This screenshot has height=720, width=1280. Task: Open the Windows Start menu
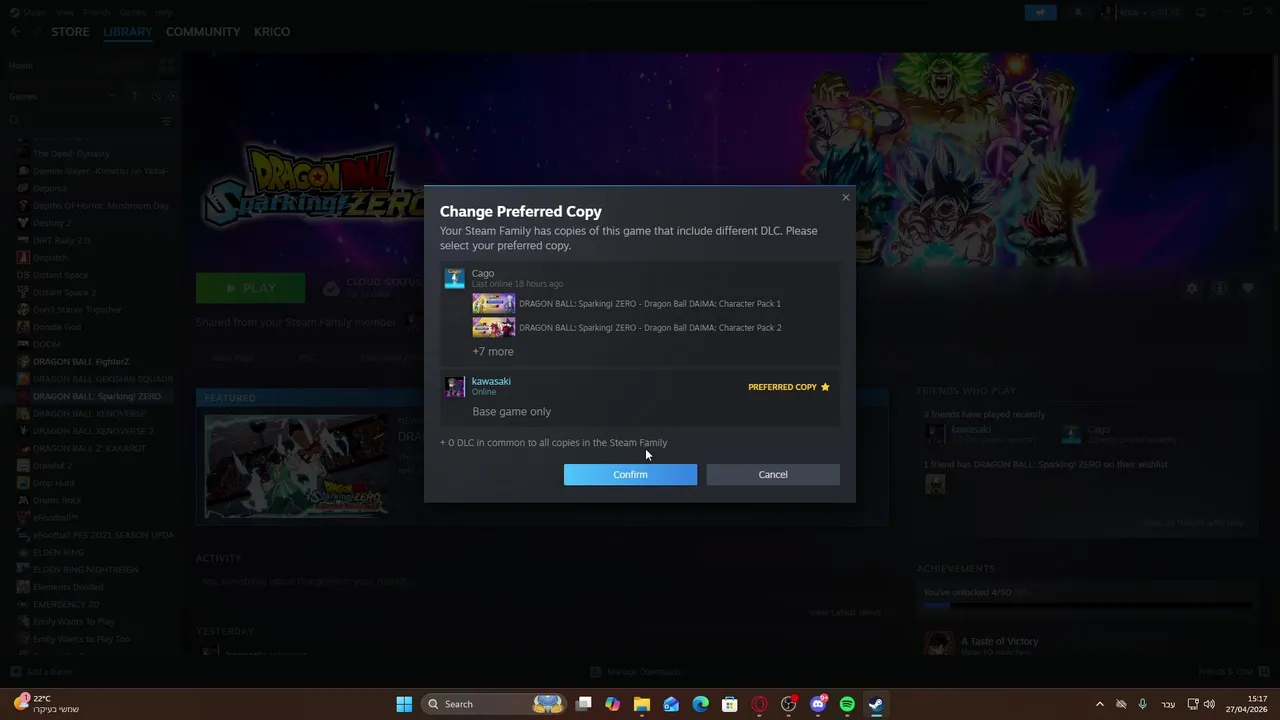click(x=404, y=704)
